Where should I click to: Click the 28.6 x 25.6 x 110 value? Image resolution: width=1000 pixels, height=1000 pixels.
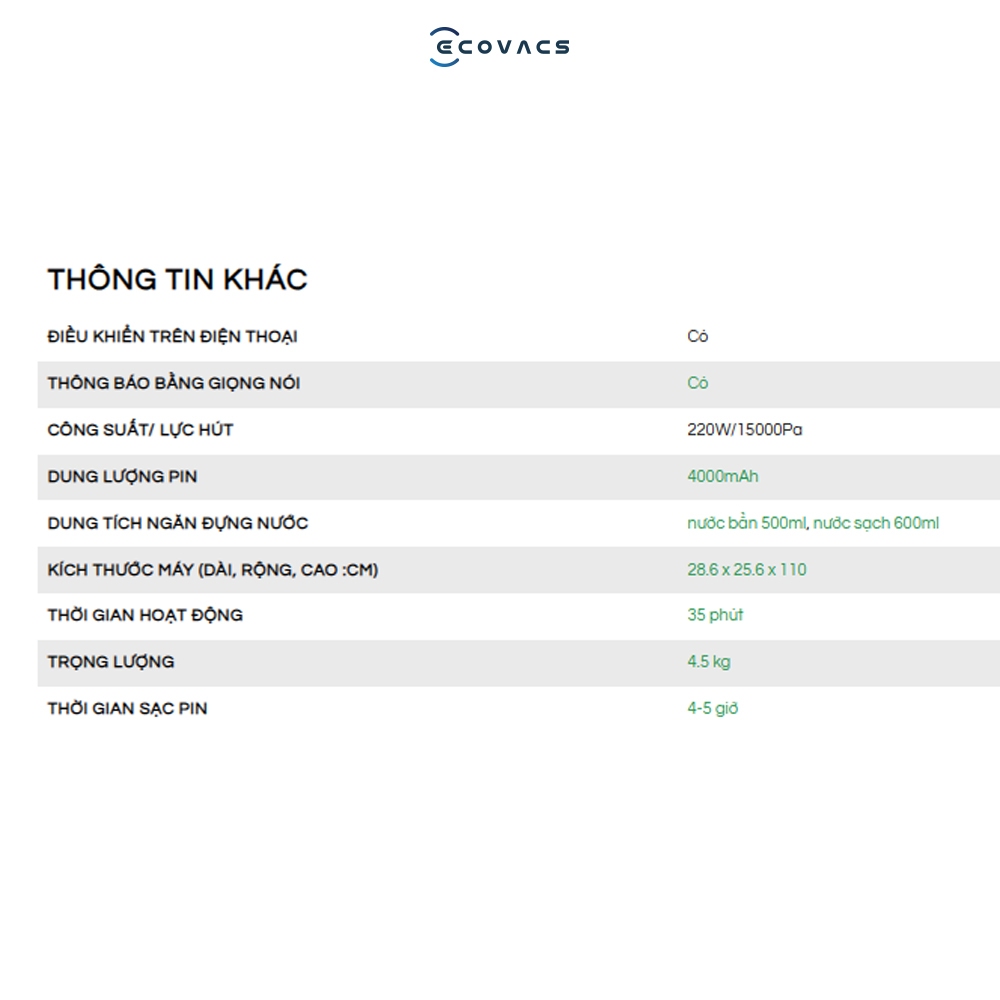[747, 570]
